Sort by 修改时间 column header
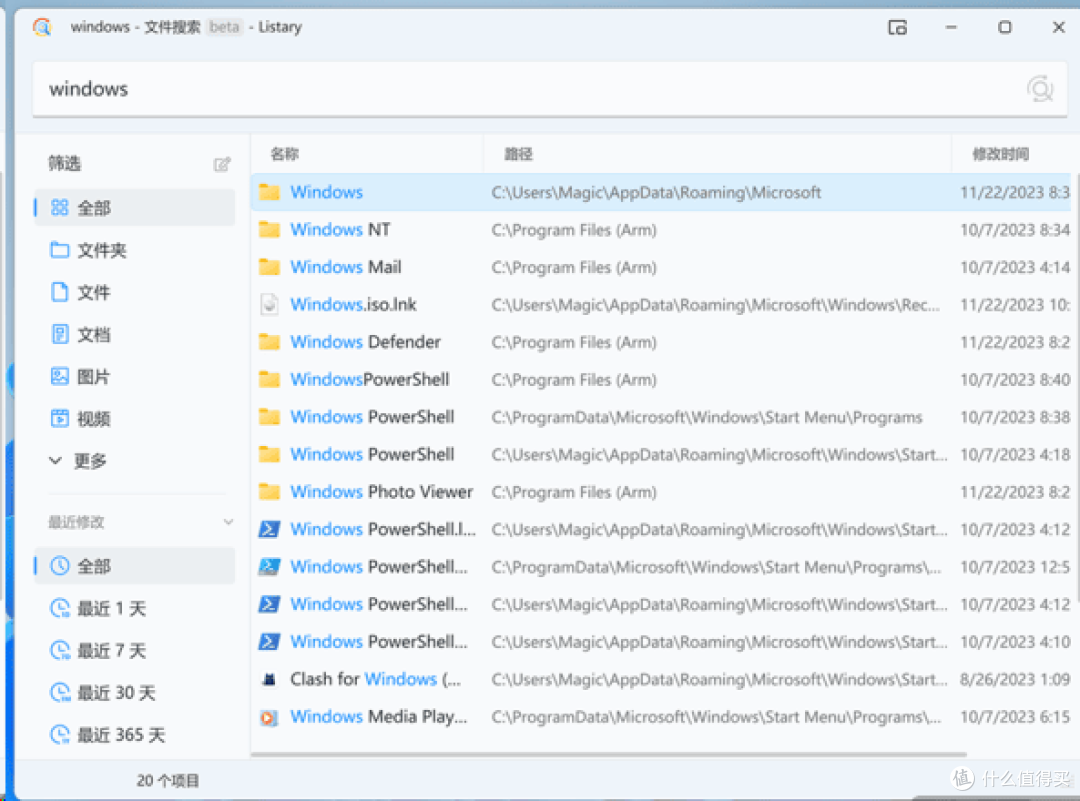1080x801 pixels. (x=1000, y=154)
